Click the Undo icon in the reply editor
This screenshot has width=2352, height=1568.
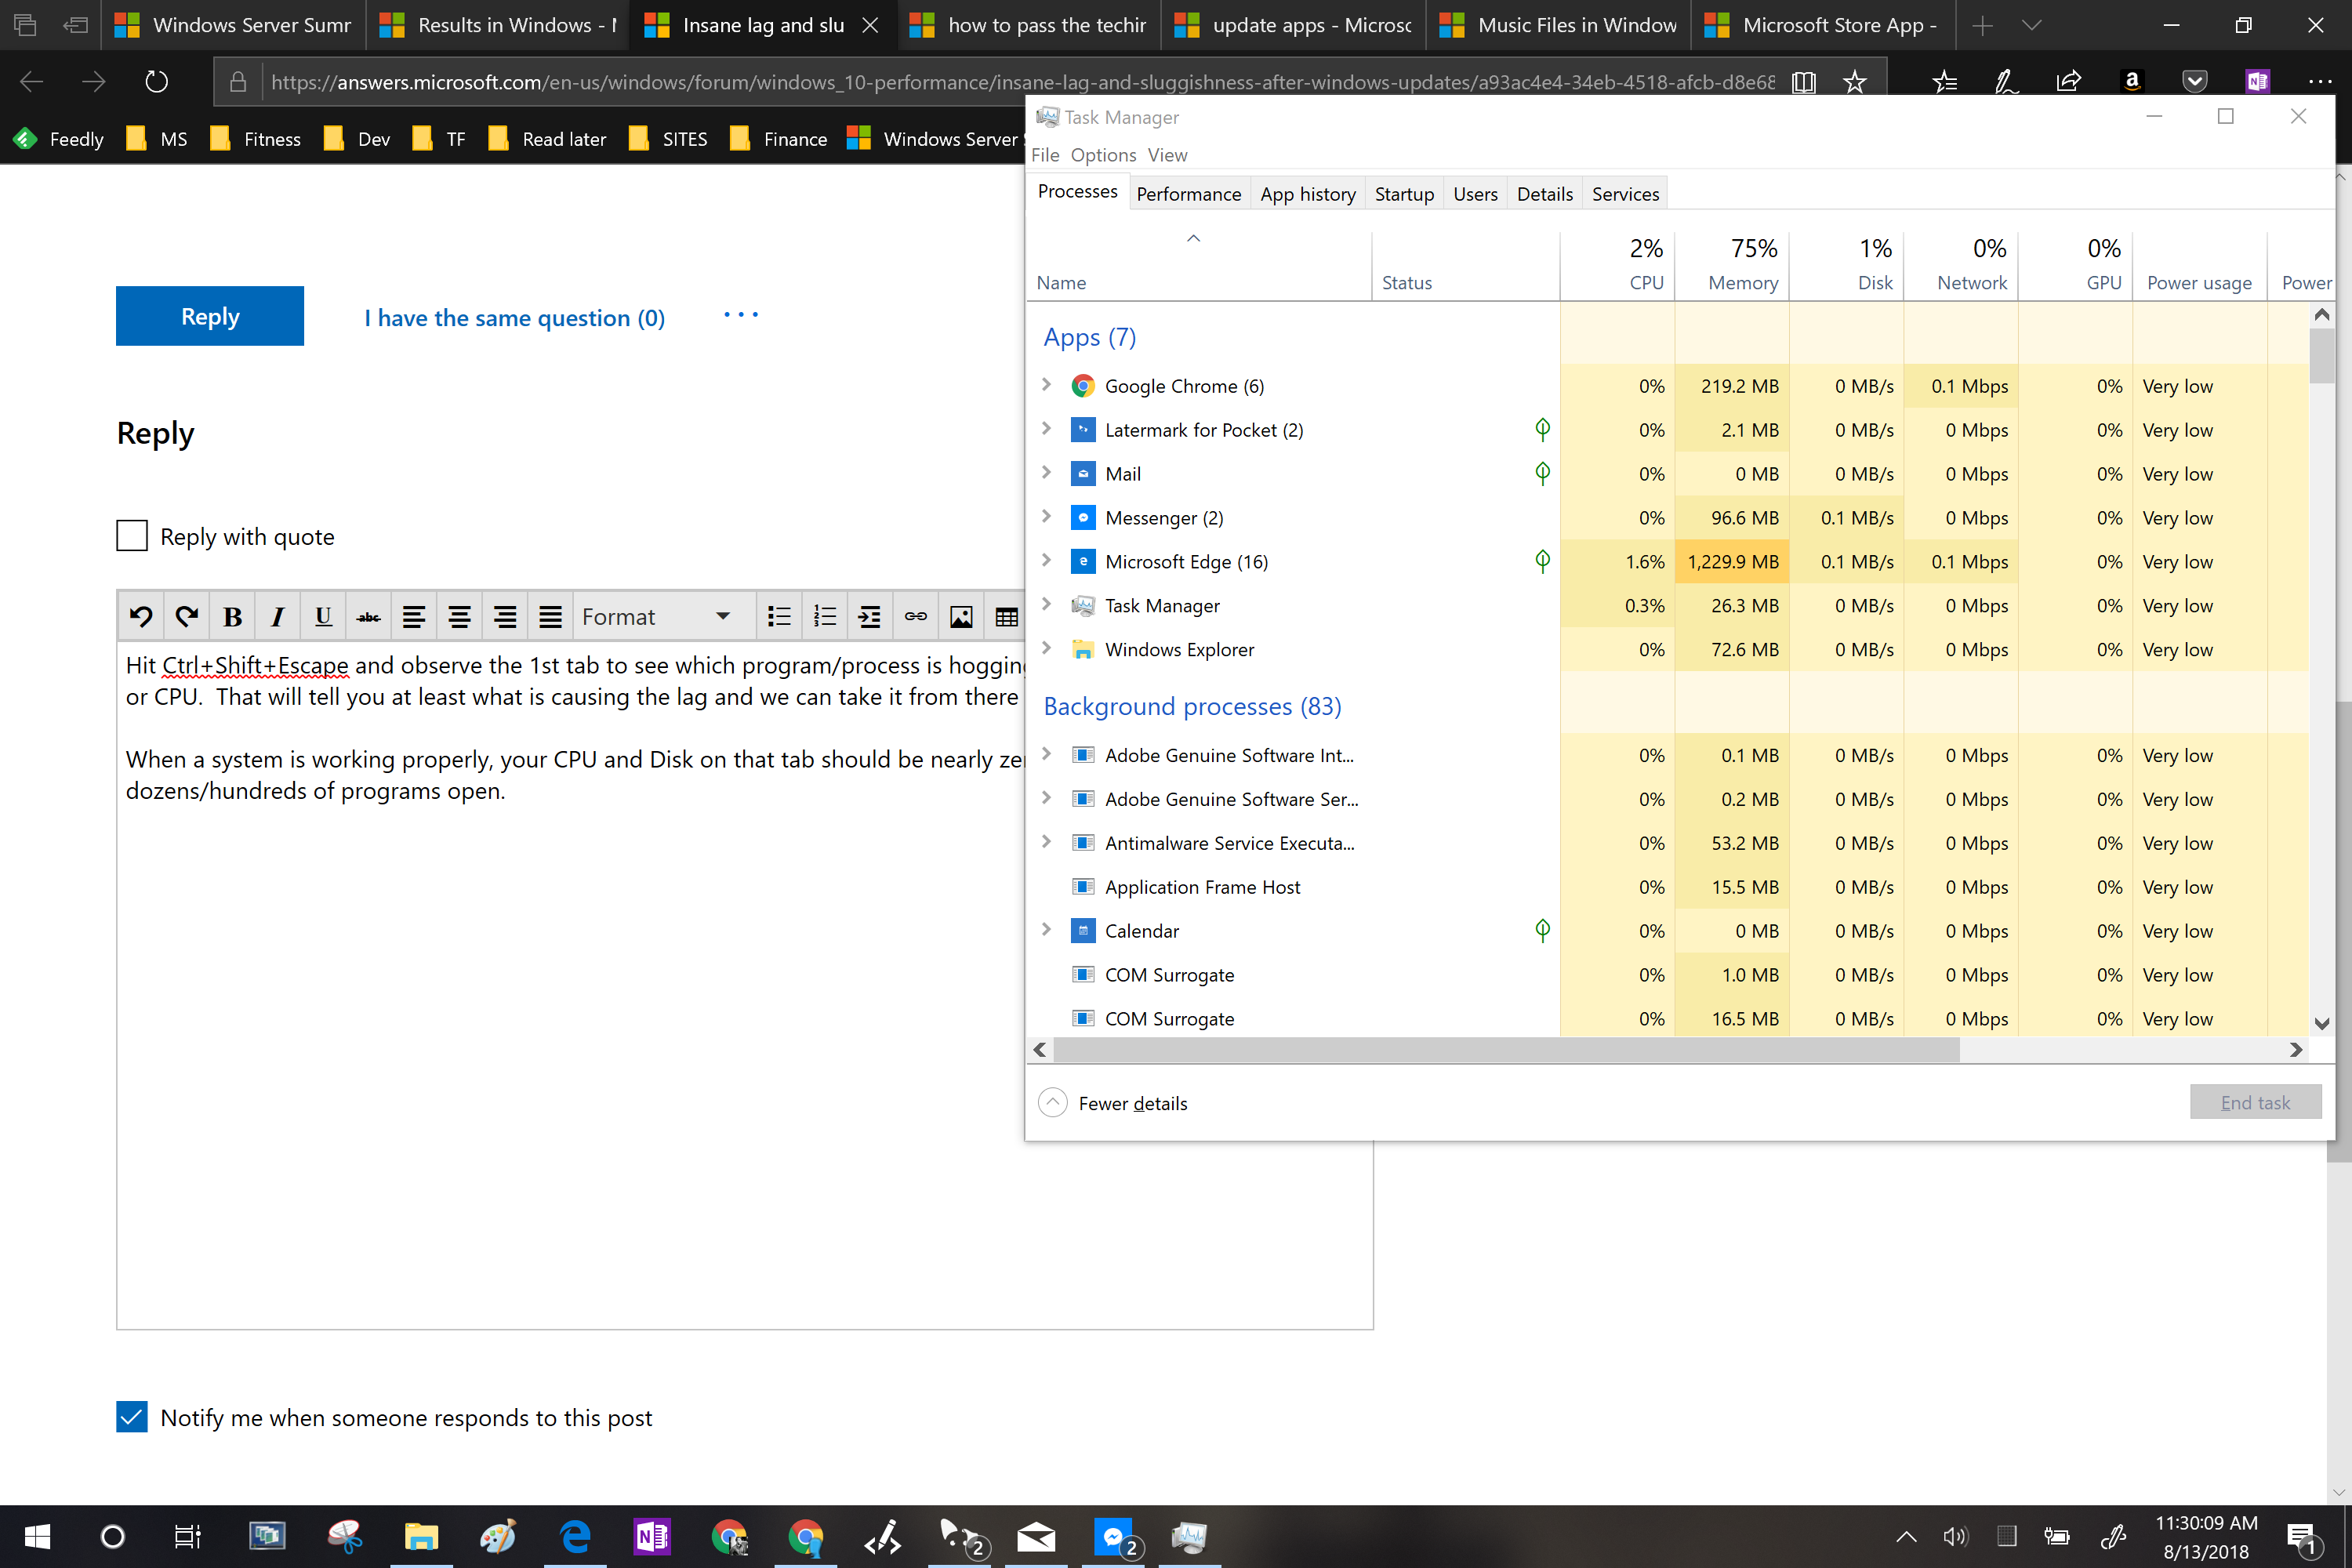point(141,616)
